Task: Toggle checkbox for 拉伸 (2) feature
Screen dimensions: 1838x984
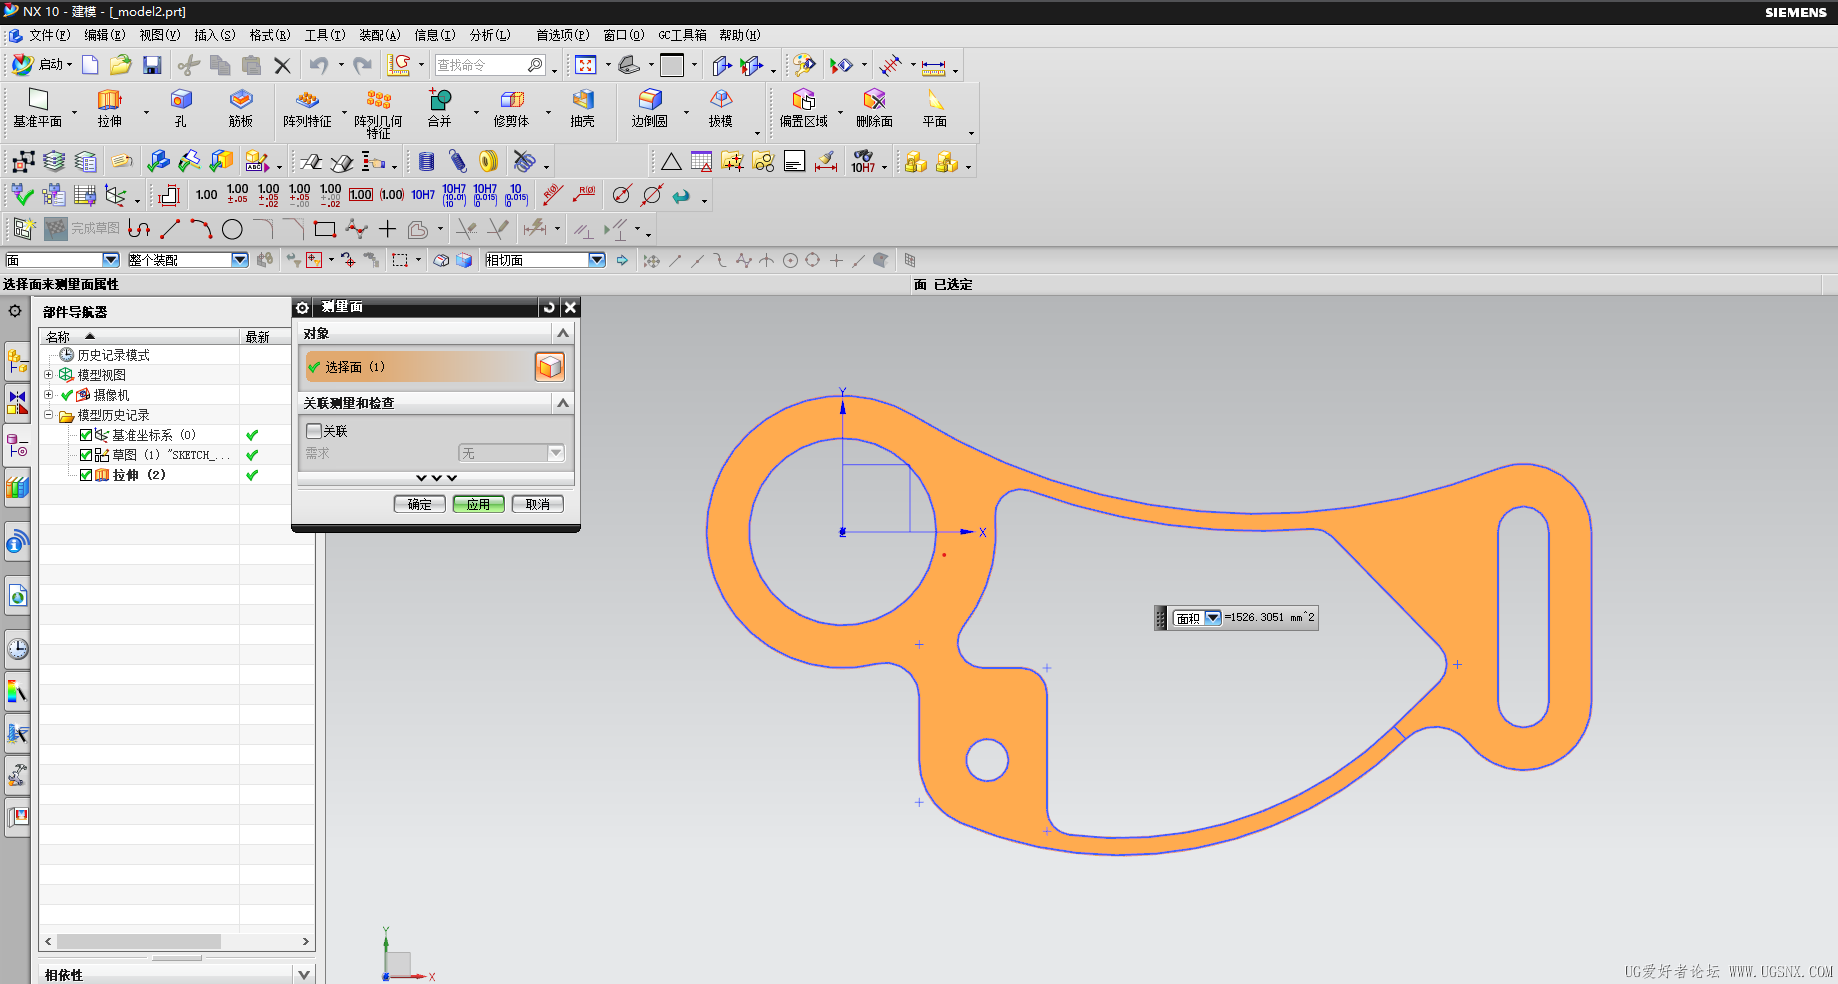Action: pos(86,475)
